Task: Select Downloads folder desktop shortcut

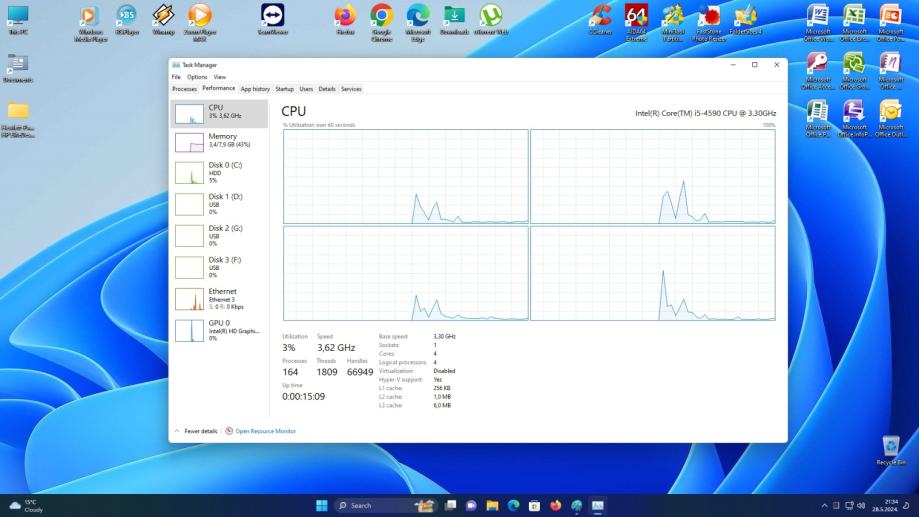Action: 454,20
